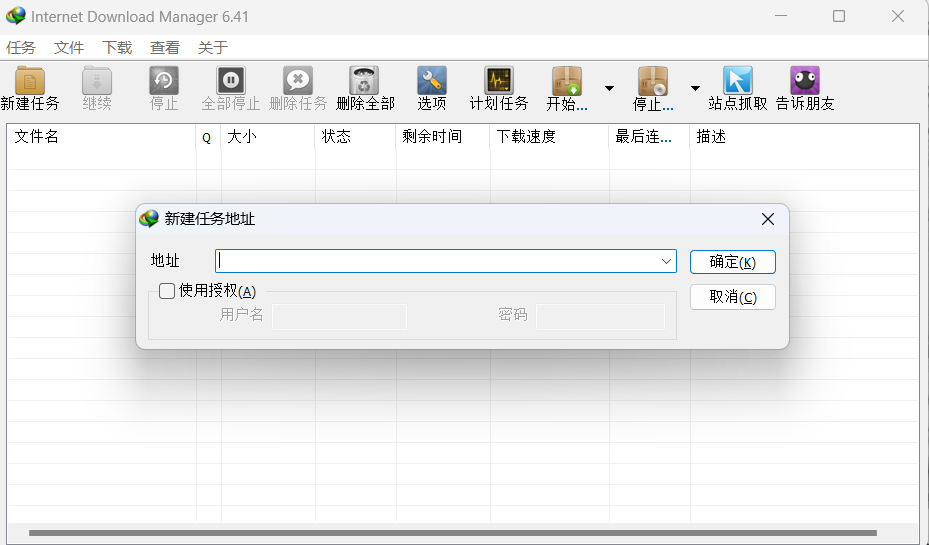Viewport: 929px width, 545px height.
Task: Maximize the Internet Download Manager window
Action: (839, 16)
